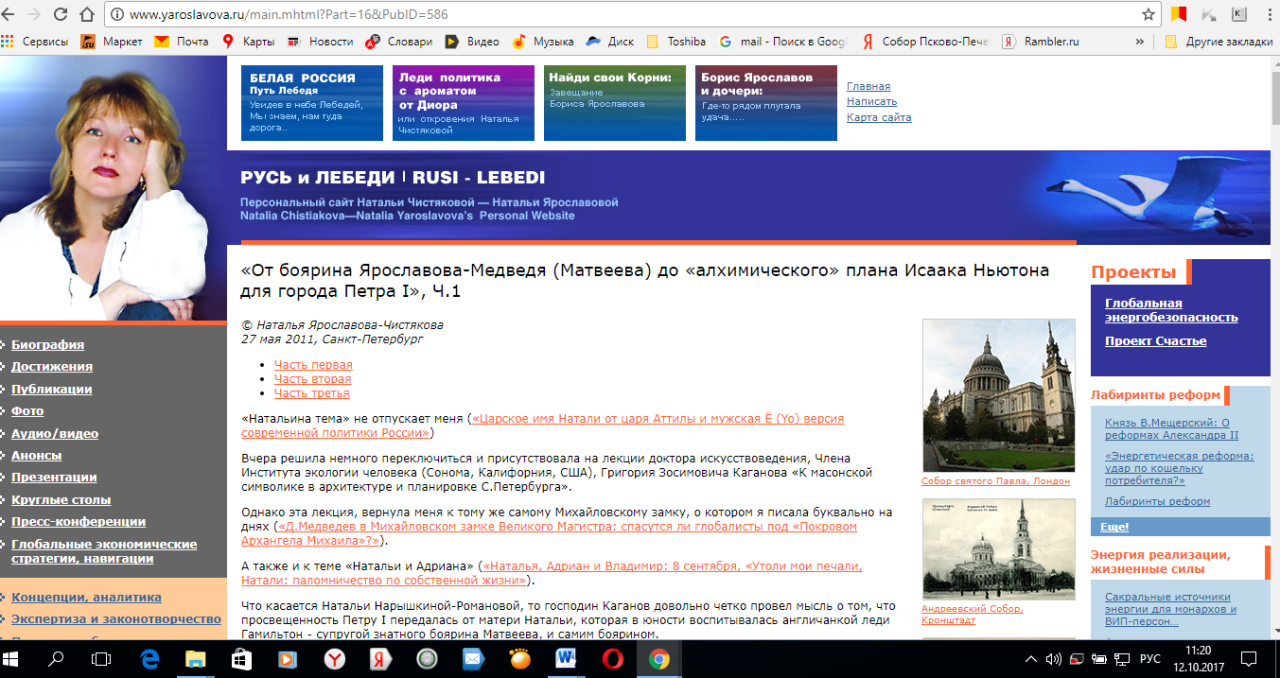Image resolution: width=1280 pixels, height=678 pixels.
Task: Open the Леди политика с ароматом от Диора banner
Action: pos(463,103)
